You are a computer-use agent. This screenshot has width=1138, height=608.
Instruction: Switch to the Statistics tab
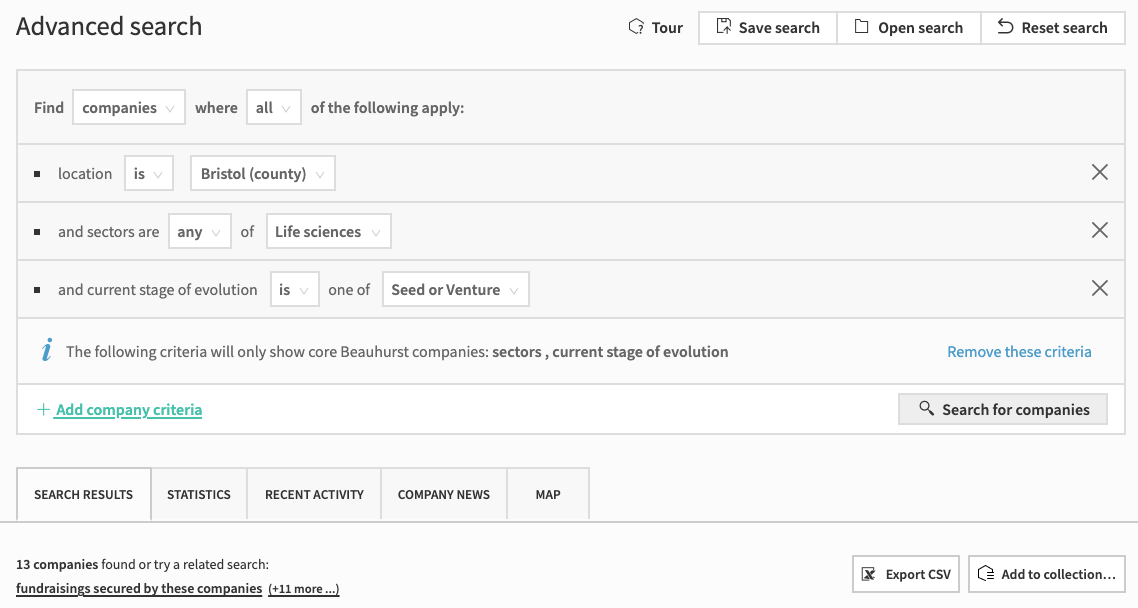(199, 494)
